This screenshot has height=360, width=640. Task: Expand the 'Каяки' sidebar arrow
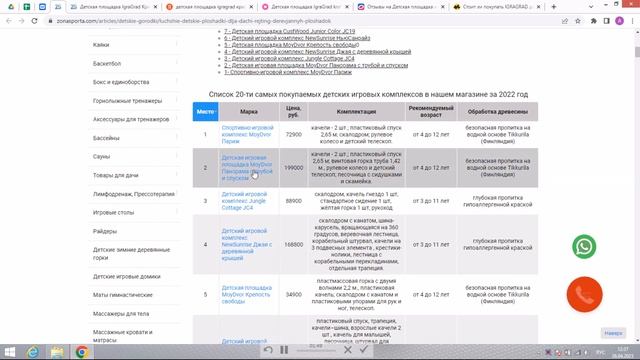pos(177,44)
